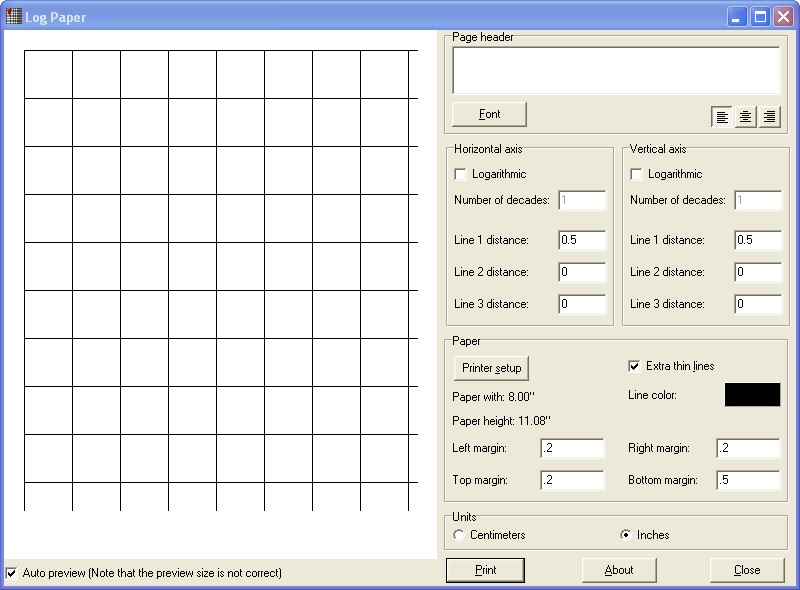800x590 pixels.
Task: Click the Left margin input field
Action: (572, 450)
